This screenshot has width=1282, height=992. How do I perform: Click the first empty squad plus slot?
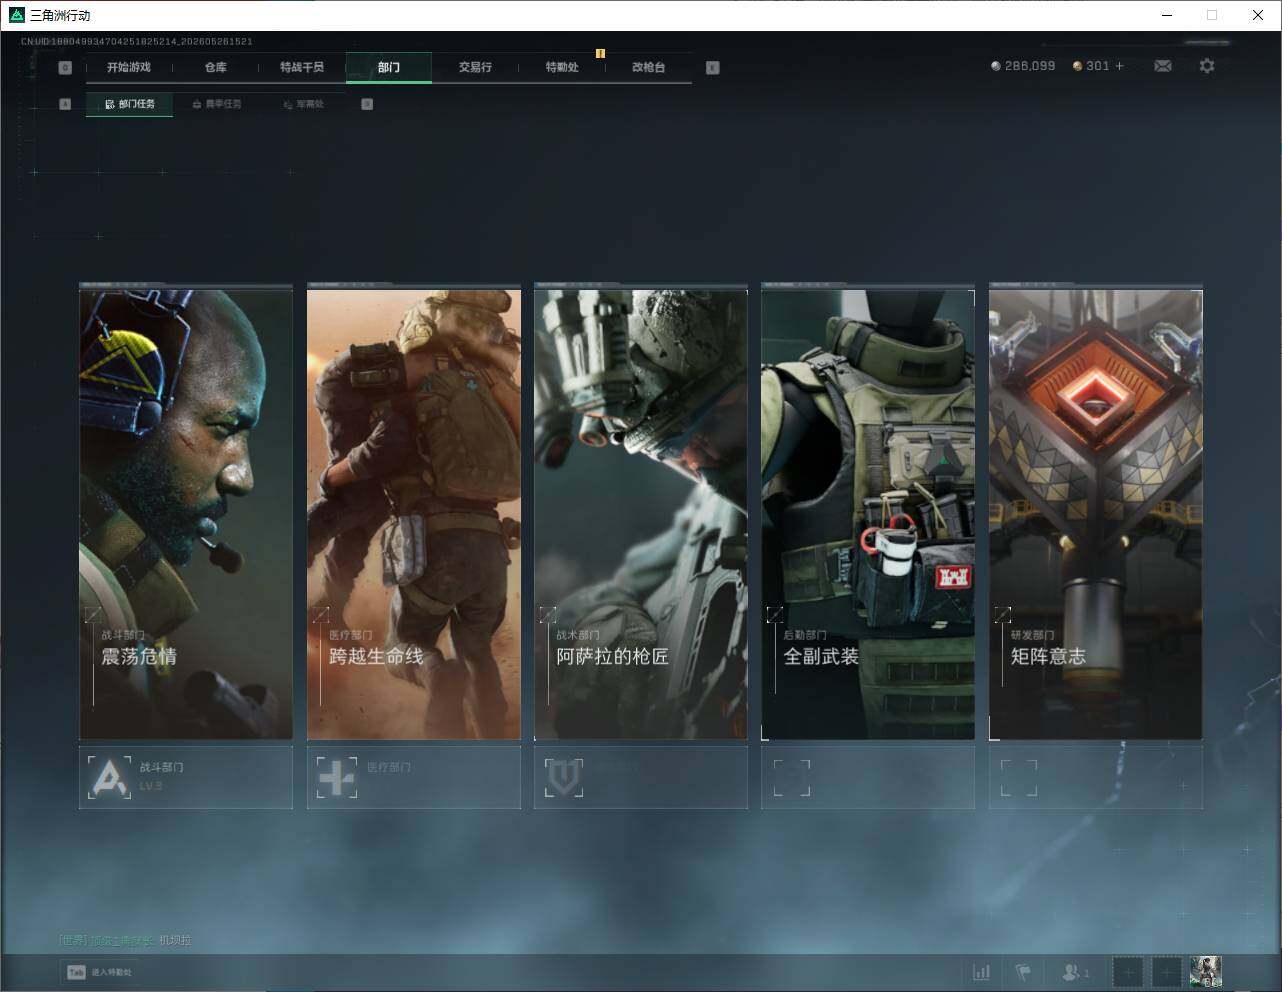(1127, 972)
